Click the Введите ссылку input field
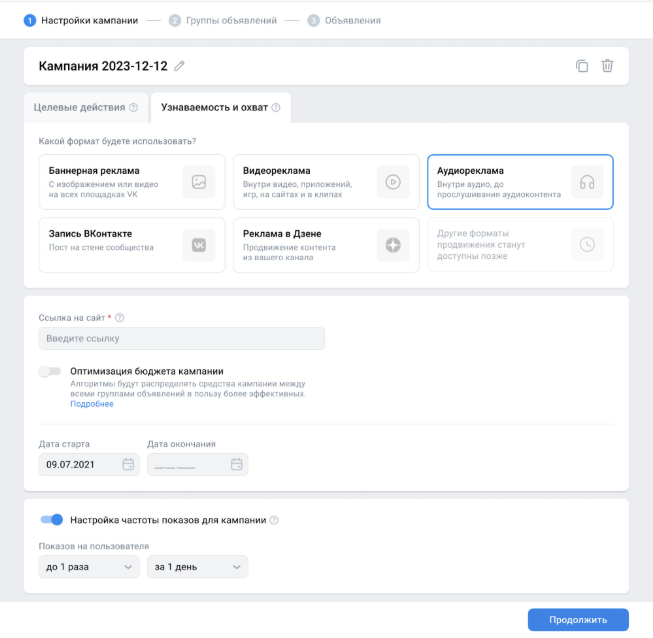Screen dimensions: 653x638 point(182,339)
